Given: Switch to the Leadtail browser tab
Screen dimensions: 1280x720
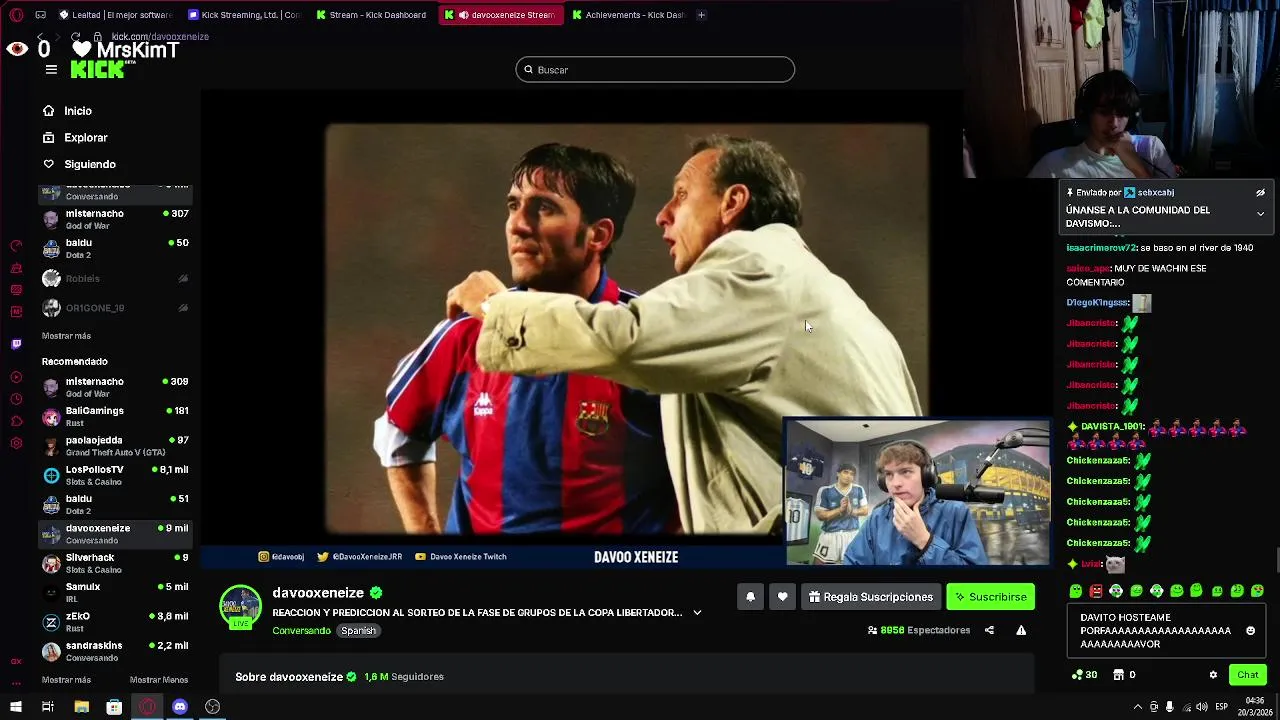Looking at the screenshot, I should point(117,15).
